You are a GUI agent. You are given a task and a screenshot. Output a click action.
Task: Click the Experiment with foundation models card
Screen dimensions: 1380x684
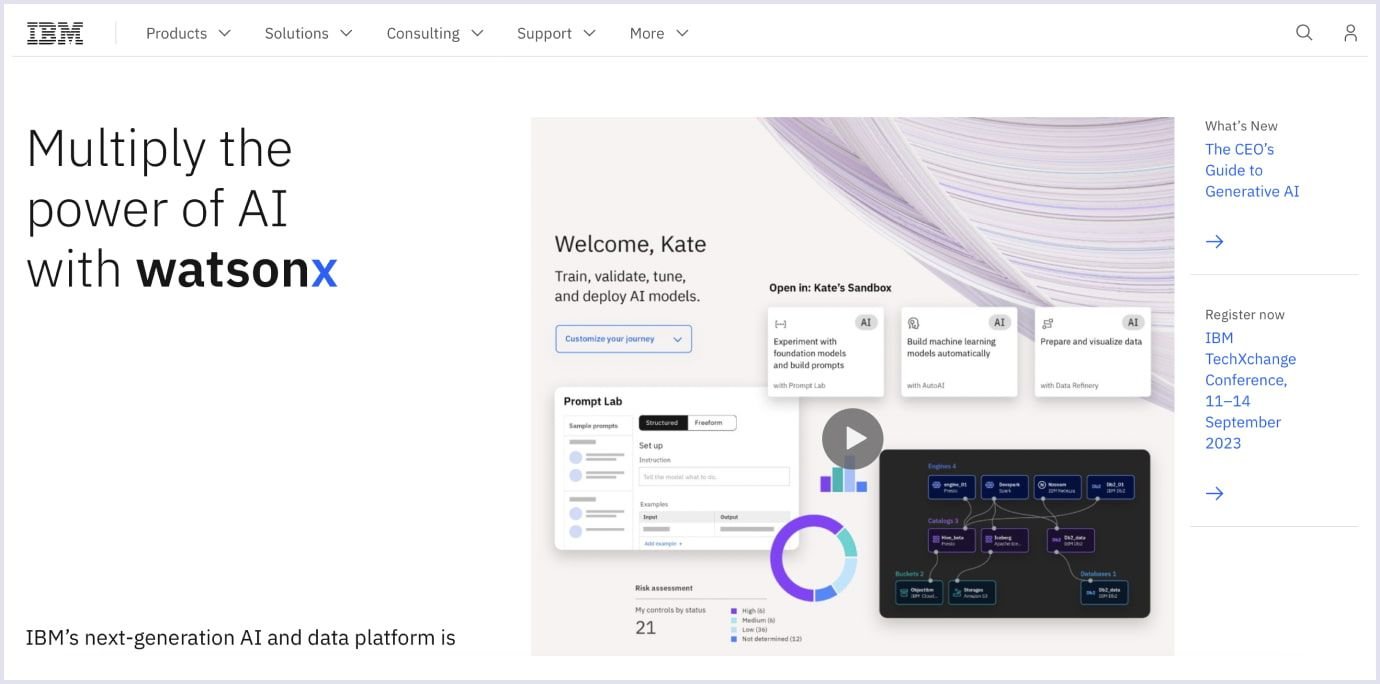[x=826, y=352]
